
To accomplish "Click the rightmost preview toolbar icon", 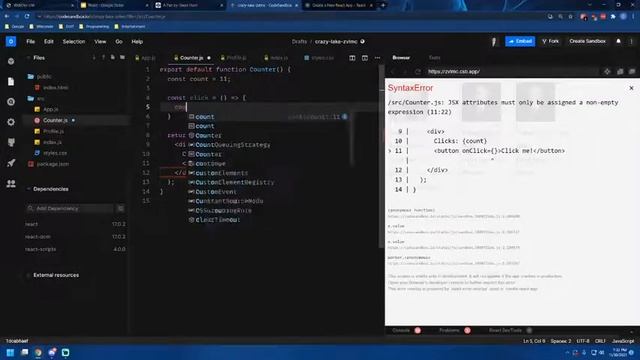I will pos(632,71).
